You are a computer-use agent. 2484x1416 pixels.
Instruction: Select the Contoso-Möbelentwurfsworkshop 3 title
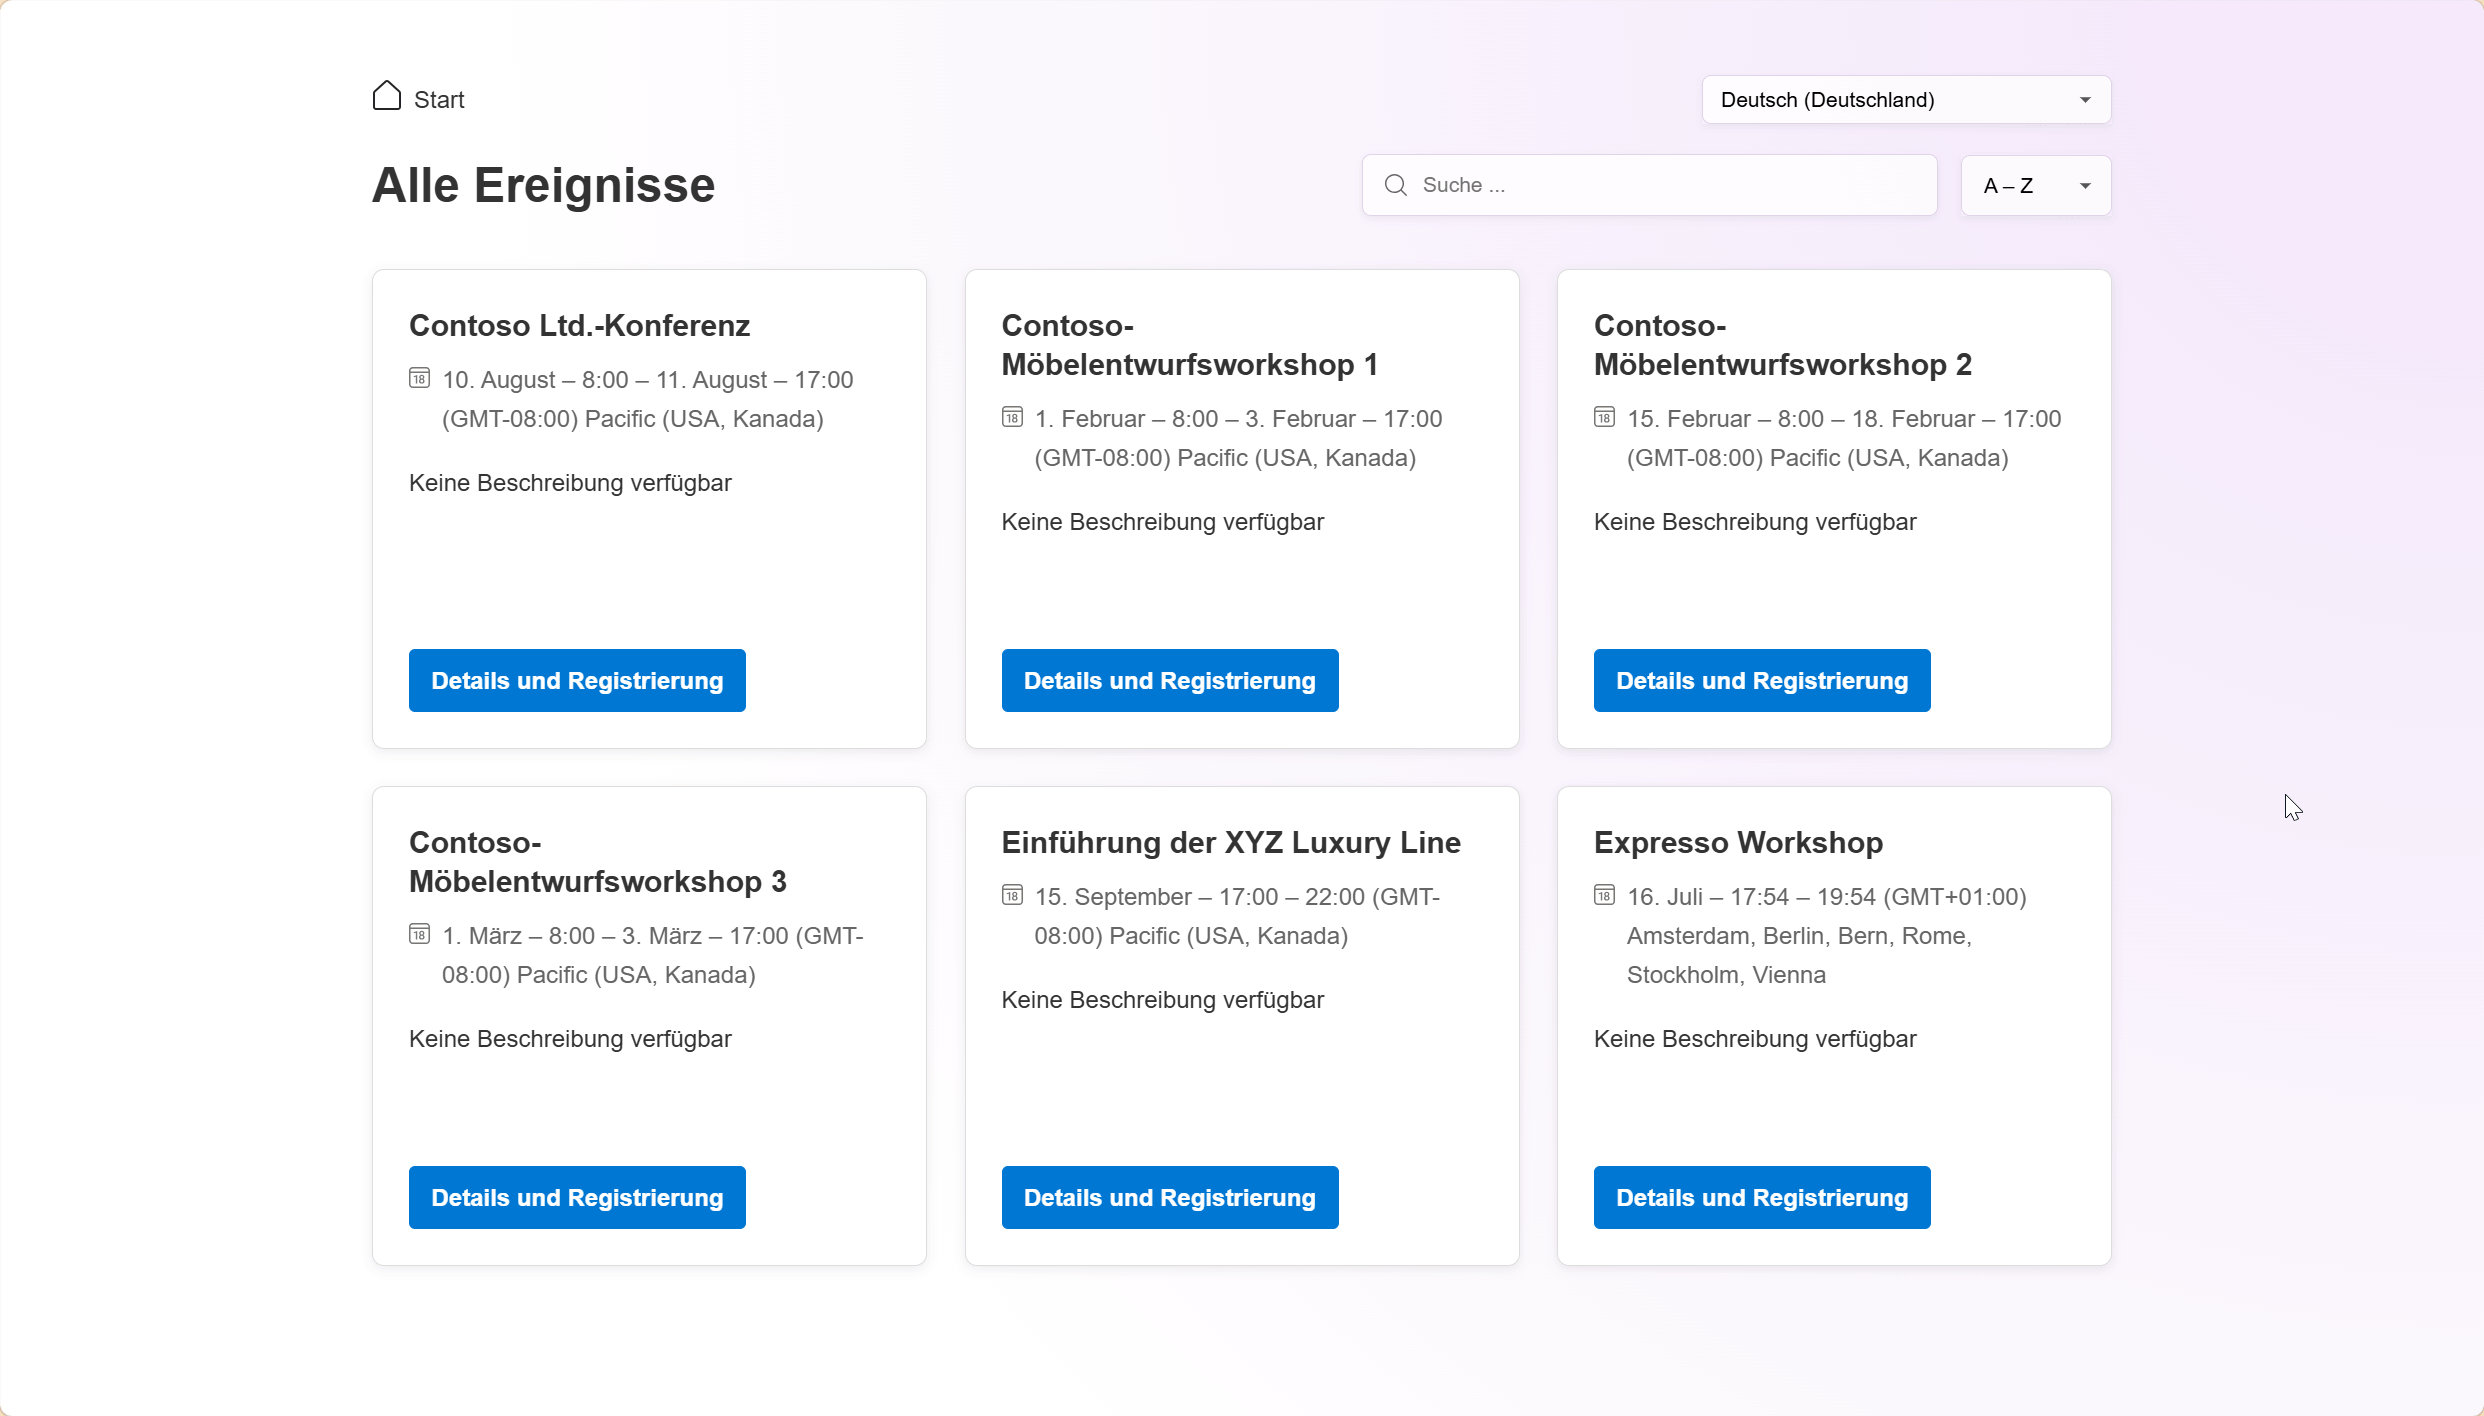598,862
